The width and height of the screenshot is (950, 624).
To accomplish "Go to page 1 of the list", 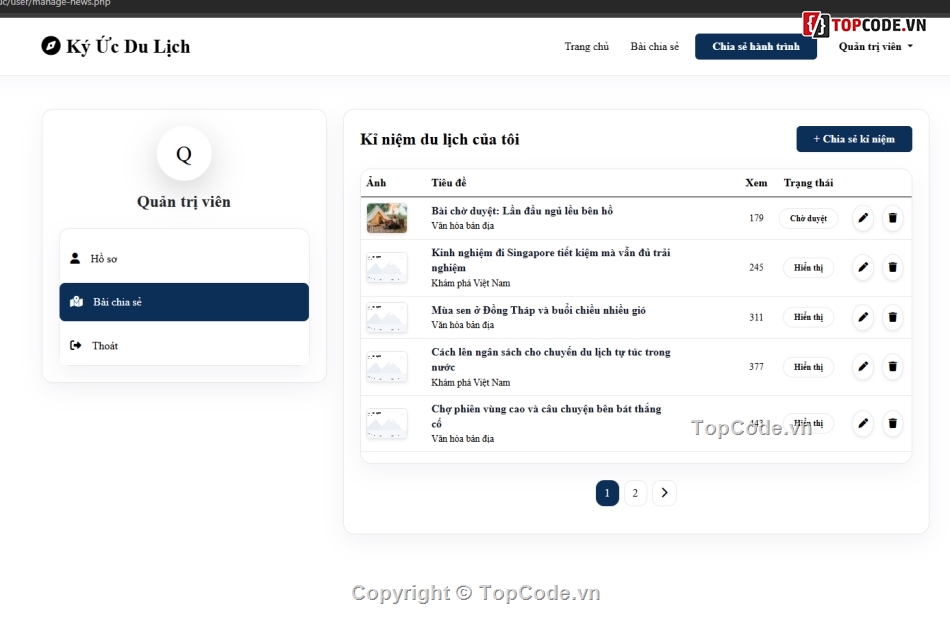I will (x=607, y=493).
